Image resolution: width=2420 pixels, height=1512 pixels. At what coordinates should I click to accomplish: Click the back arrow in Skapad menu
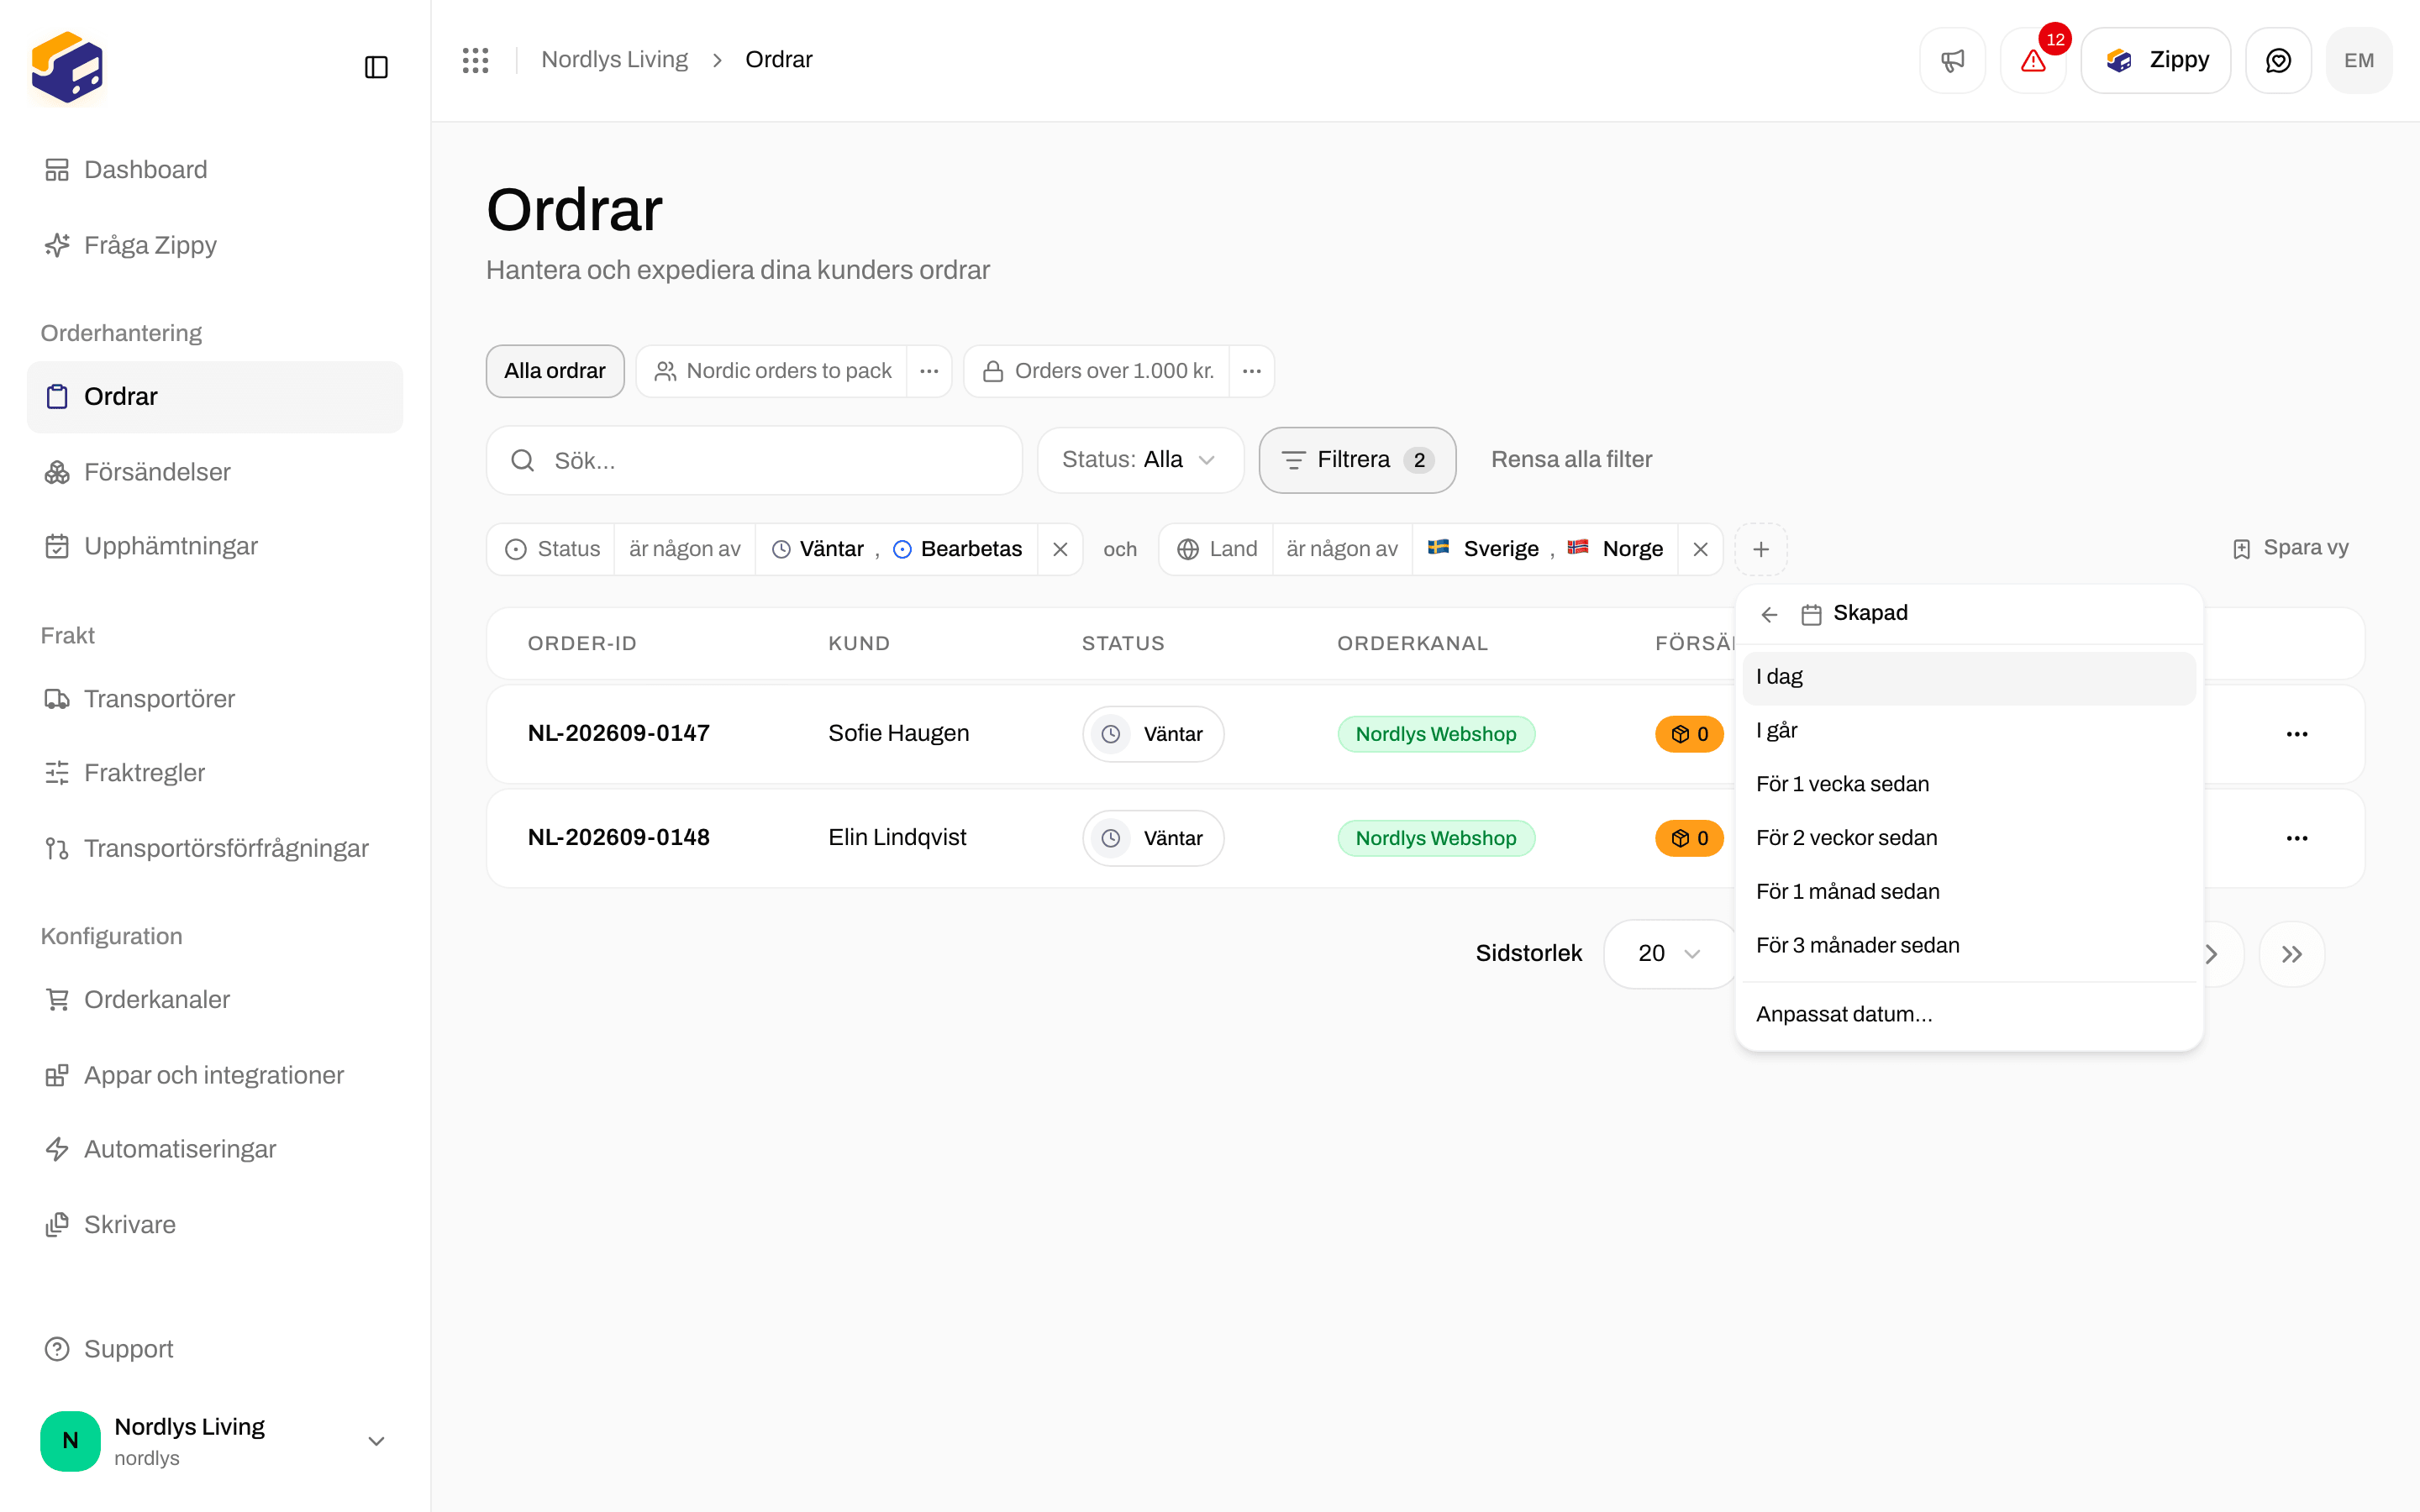pyautogui.click(x=1769, y=614)
